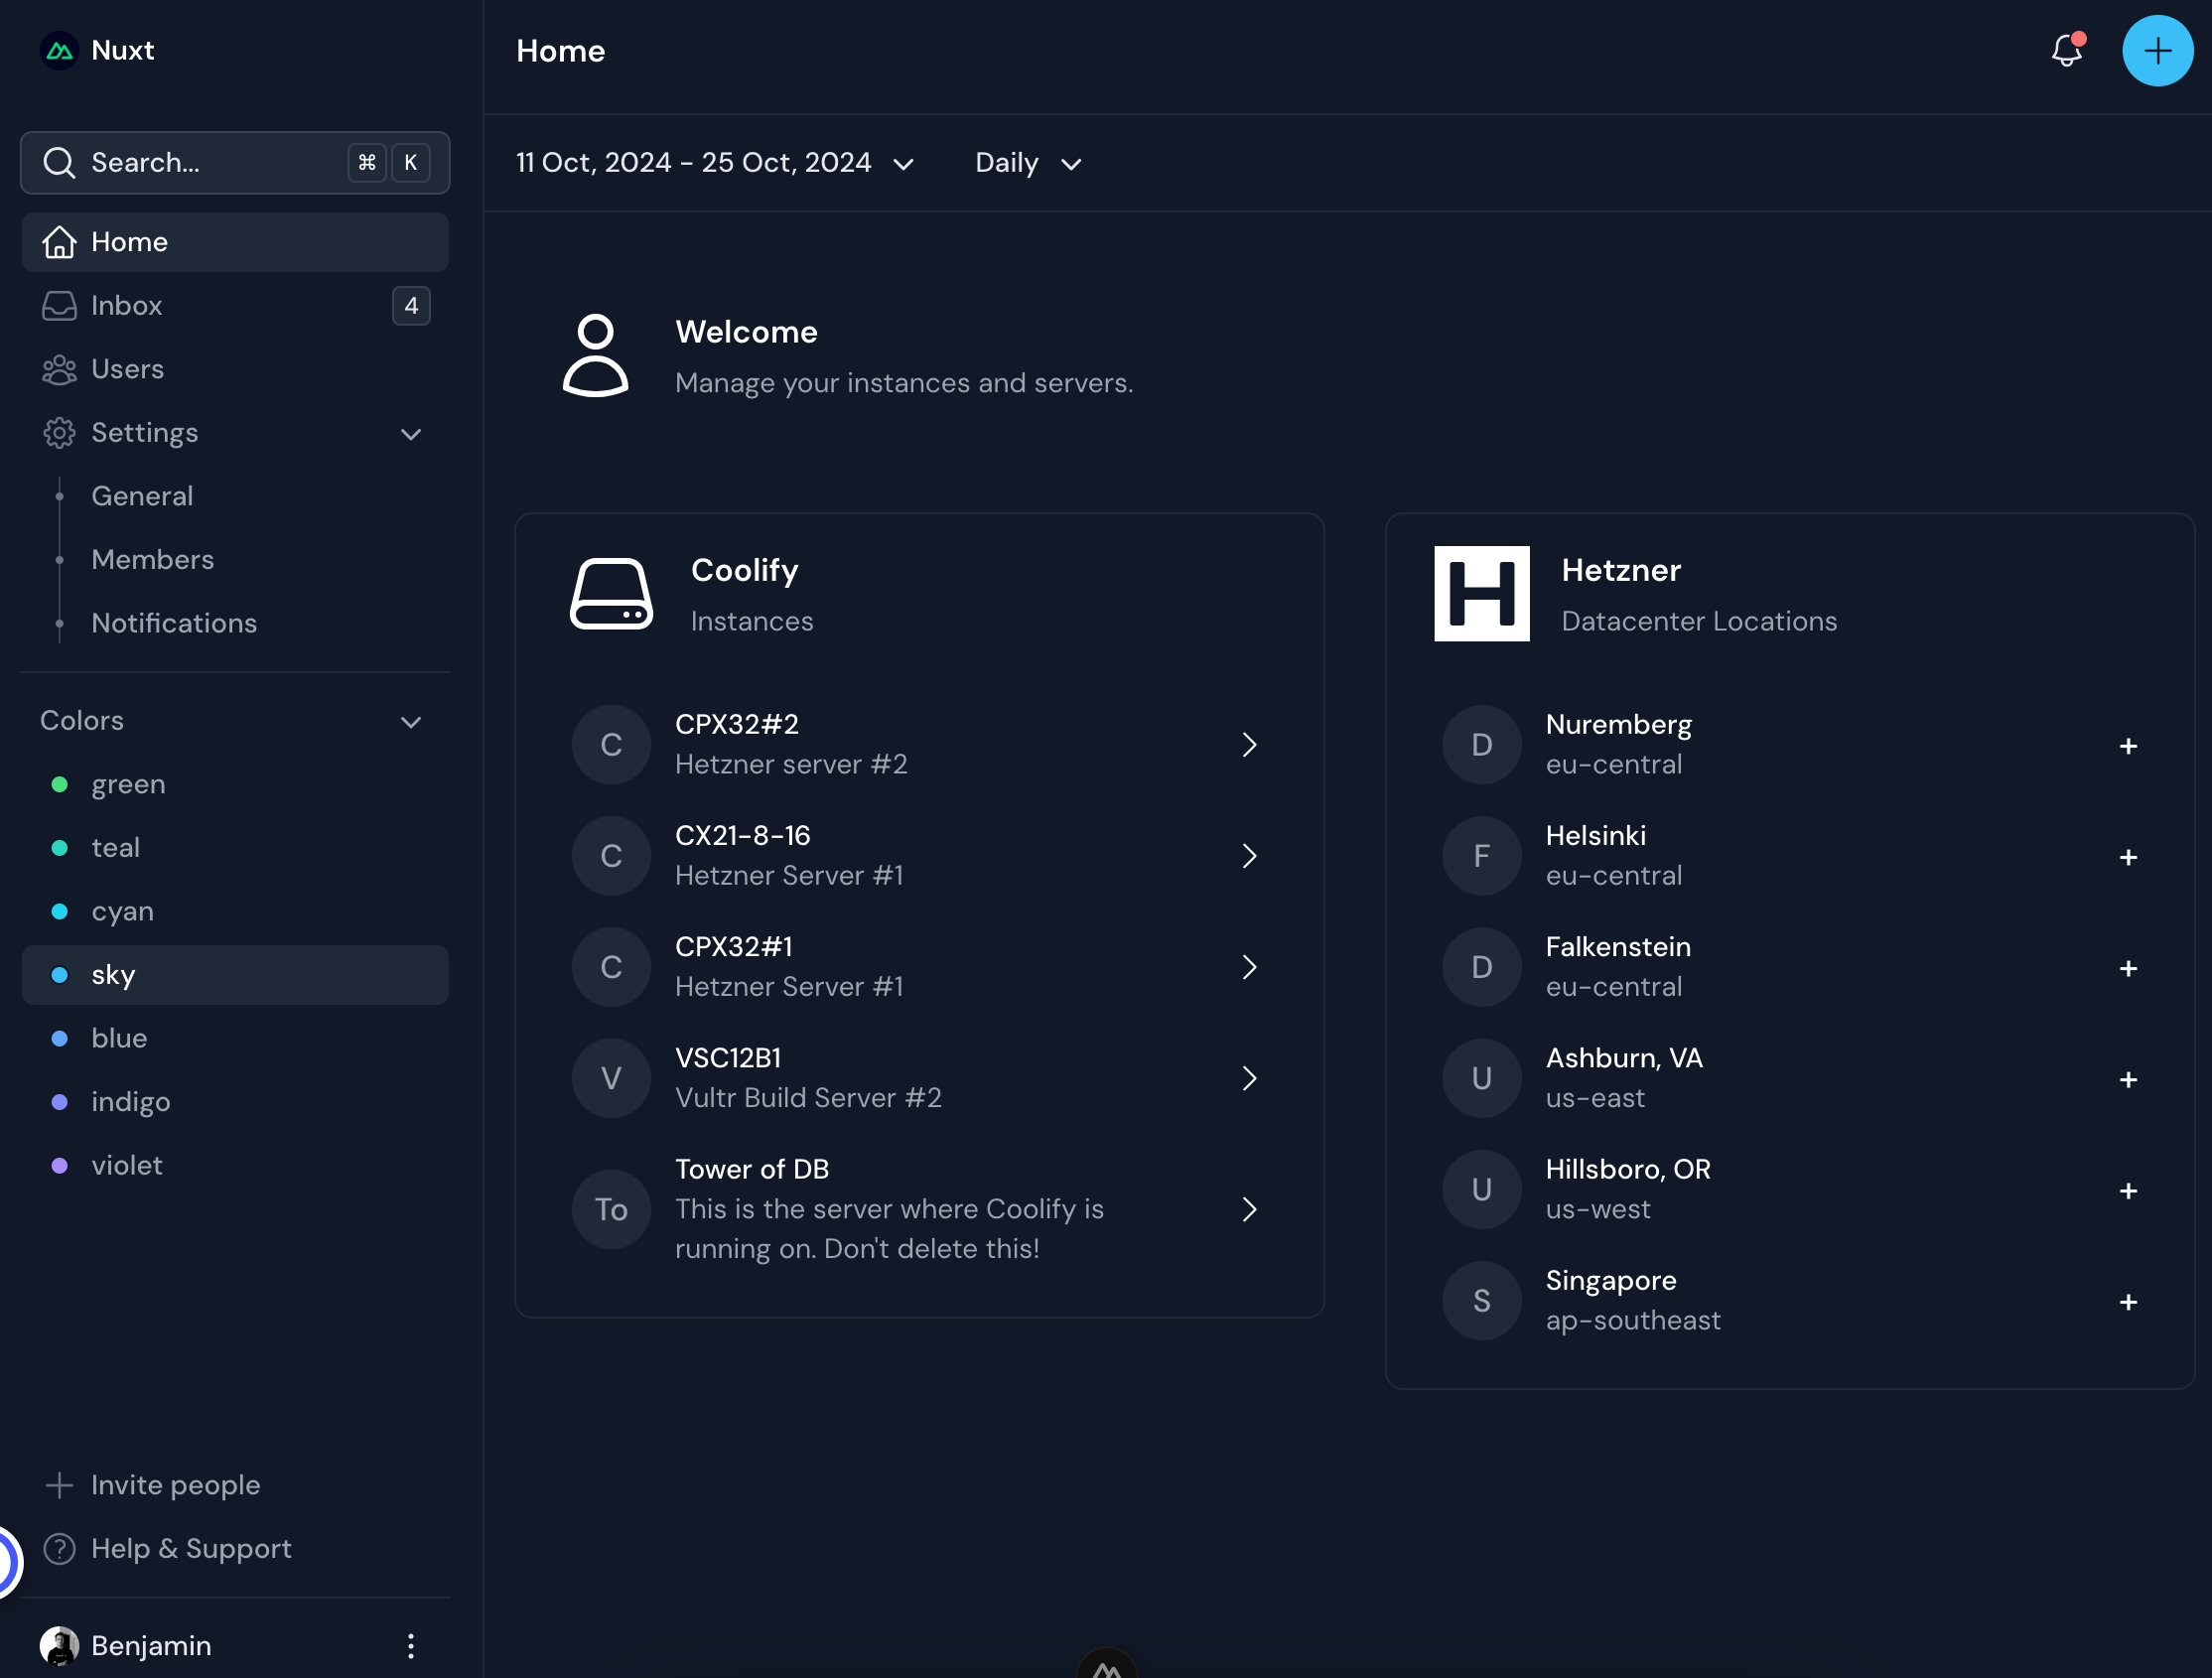Select the indigo color
Screen dimensions: 2212x1678
pyautogui.click(x=235, y=1102)
